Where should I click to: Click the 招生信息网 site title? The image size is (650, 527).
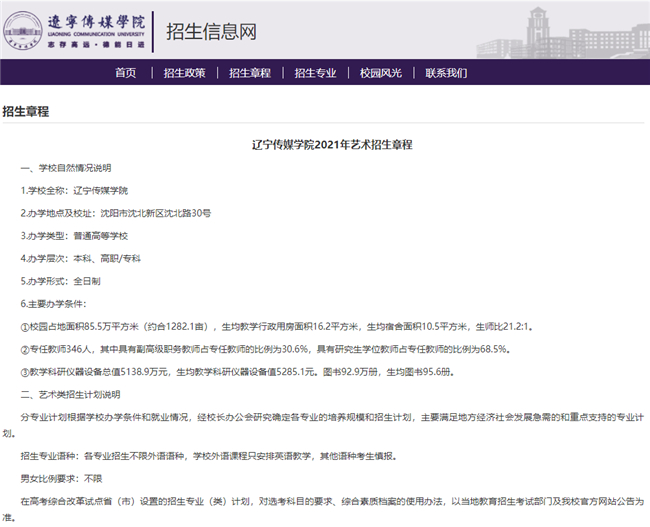click(212, 32)
